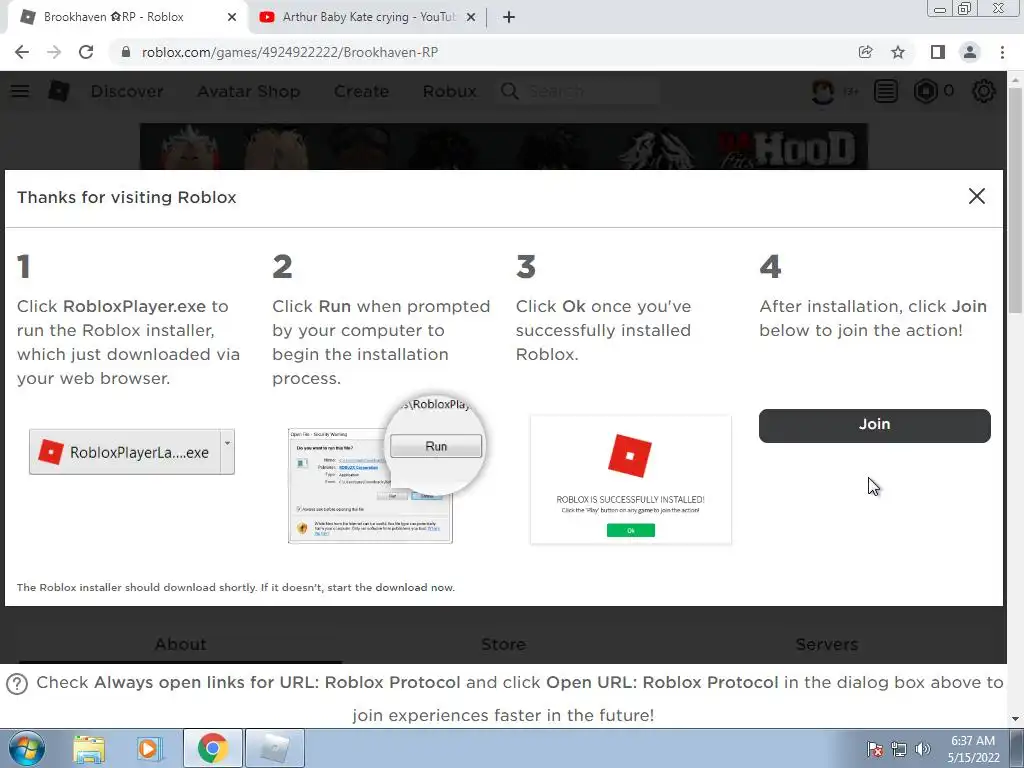Click the 'start the download now' link
1024x768 pixels.
click(x=390, y=587)
